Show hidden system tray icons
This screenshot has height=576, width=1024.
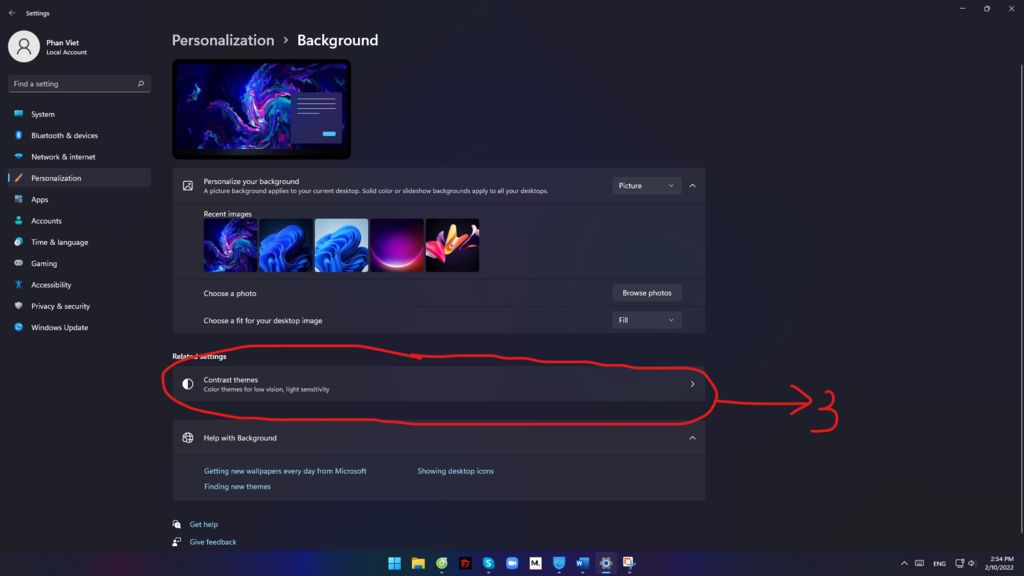(x=904, y=564)
